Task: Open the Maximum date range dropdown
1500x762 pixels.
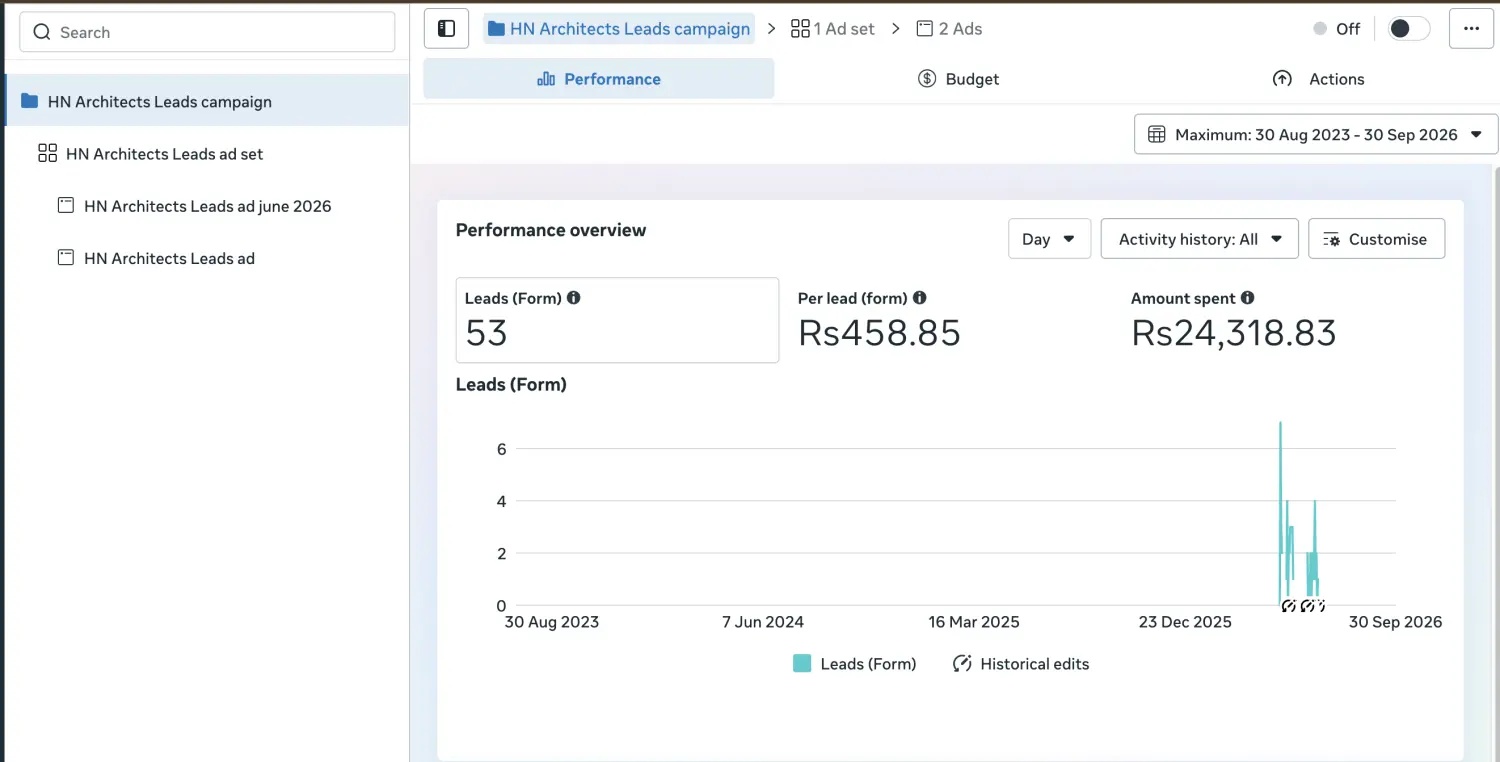Action: click(1316, 134)
